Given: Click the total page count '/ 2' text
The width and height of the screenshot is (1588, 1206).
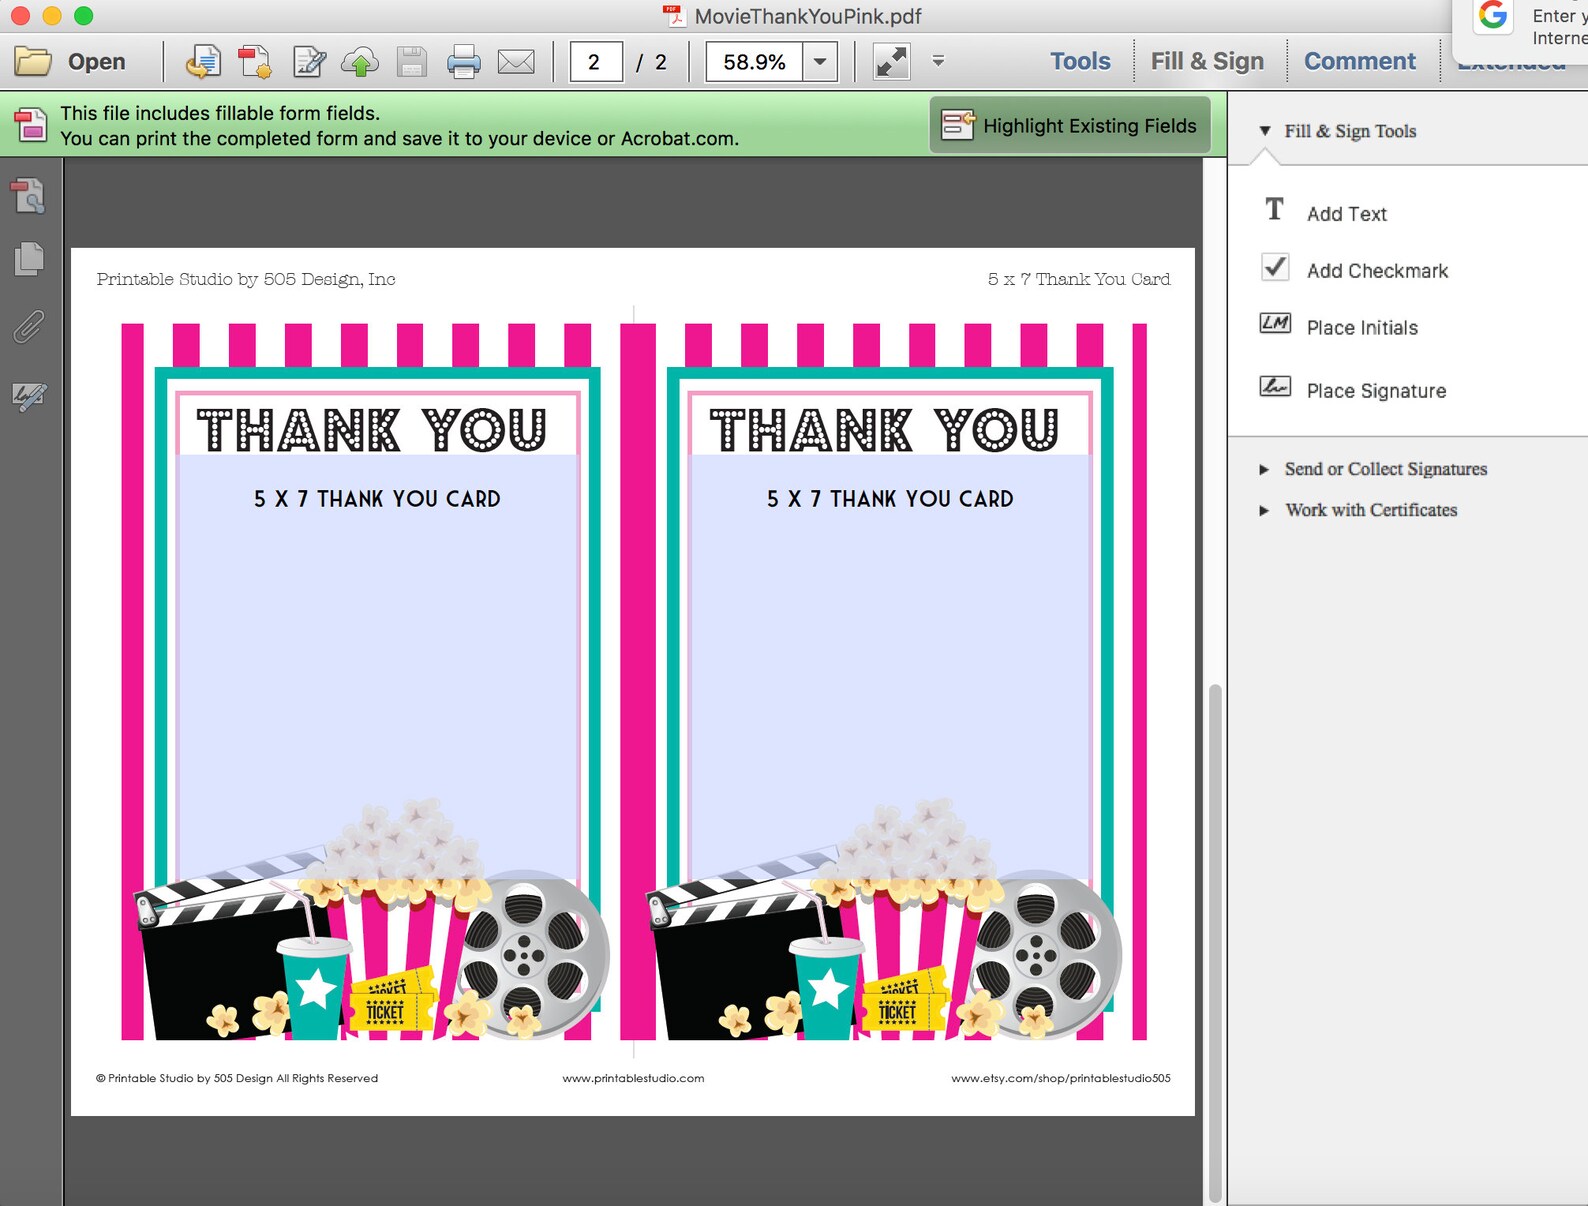Looking at the screenshot, I should pyautogui.click(x=651, y=62).
